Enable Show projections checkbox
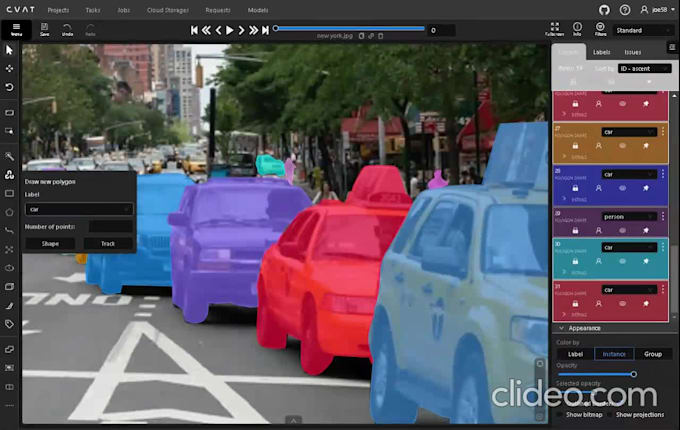This screenshot has width=680, height=430. click(609, 414)
